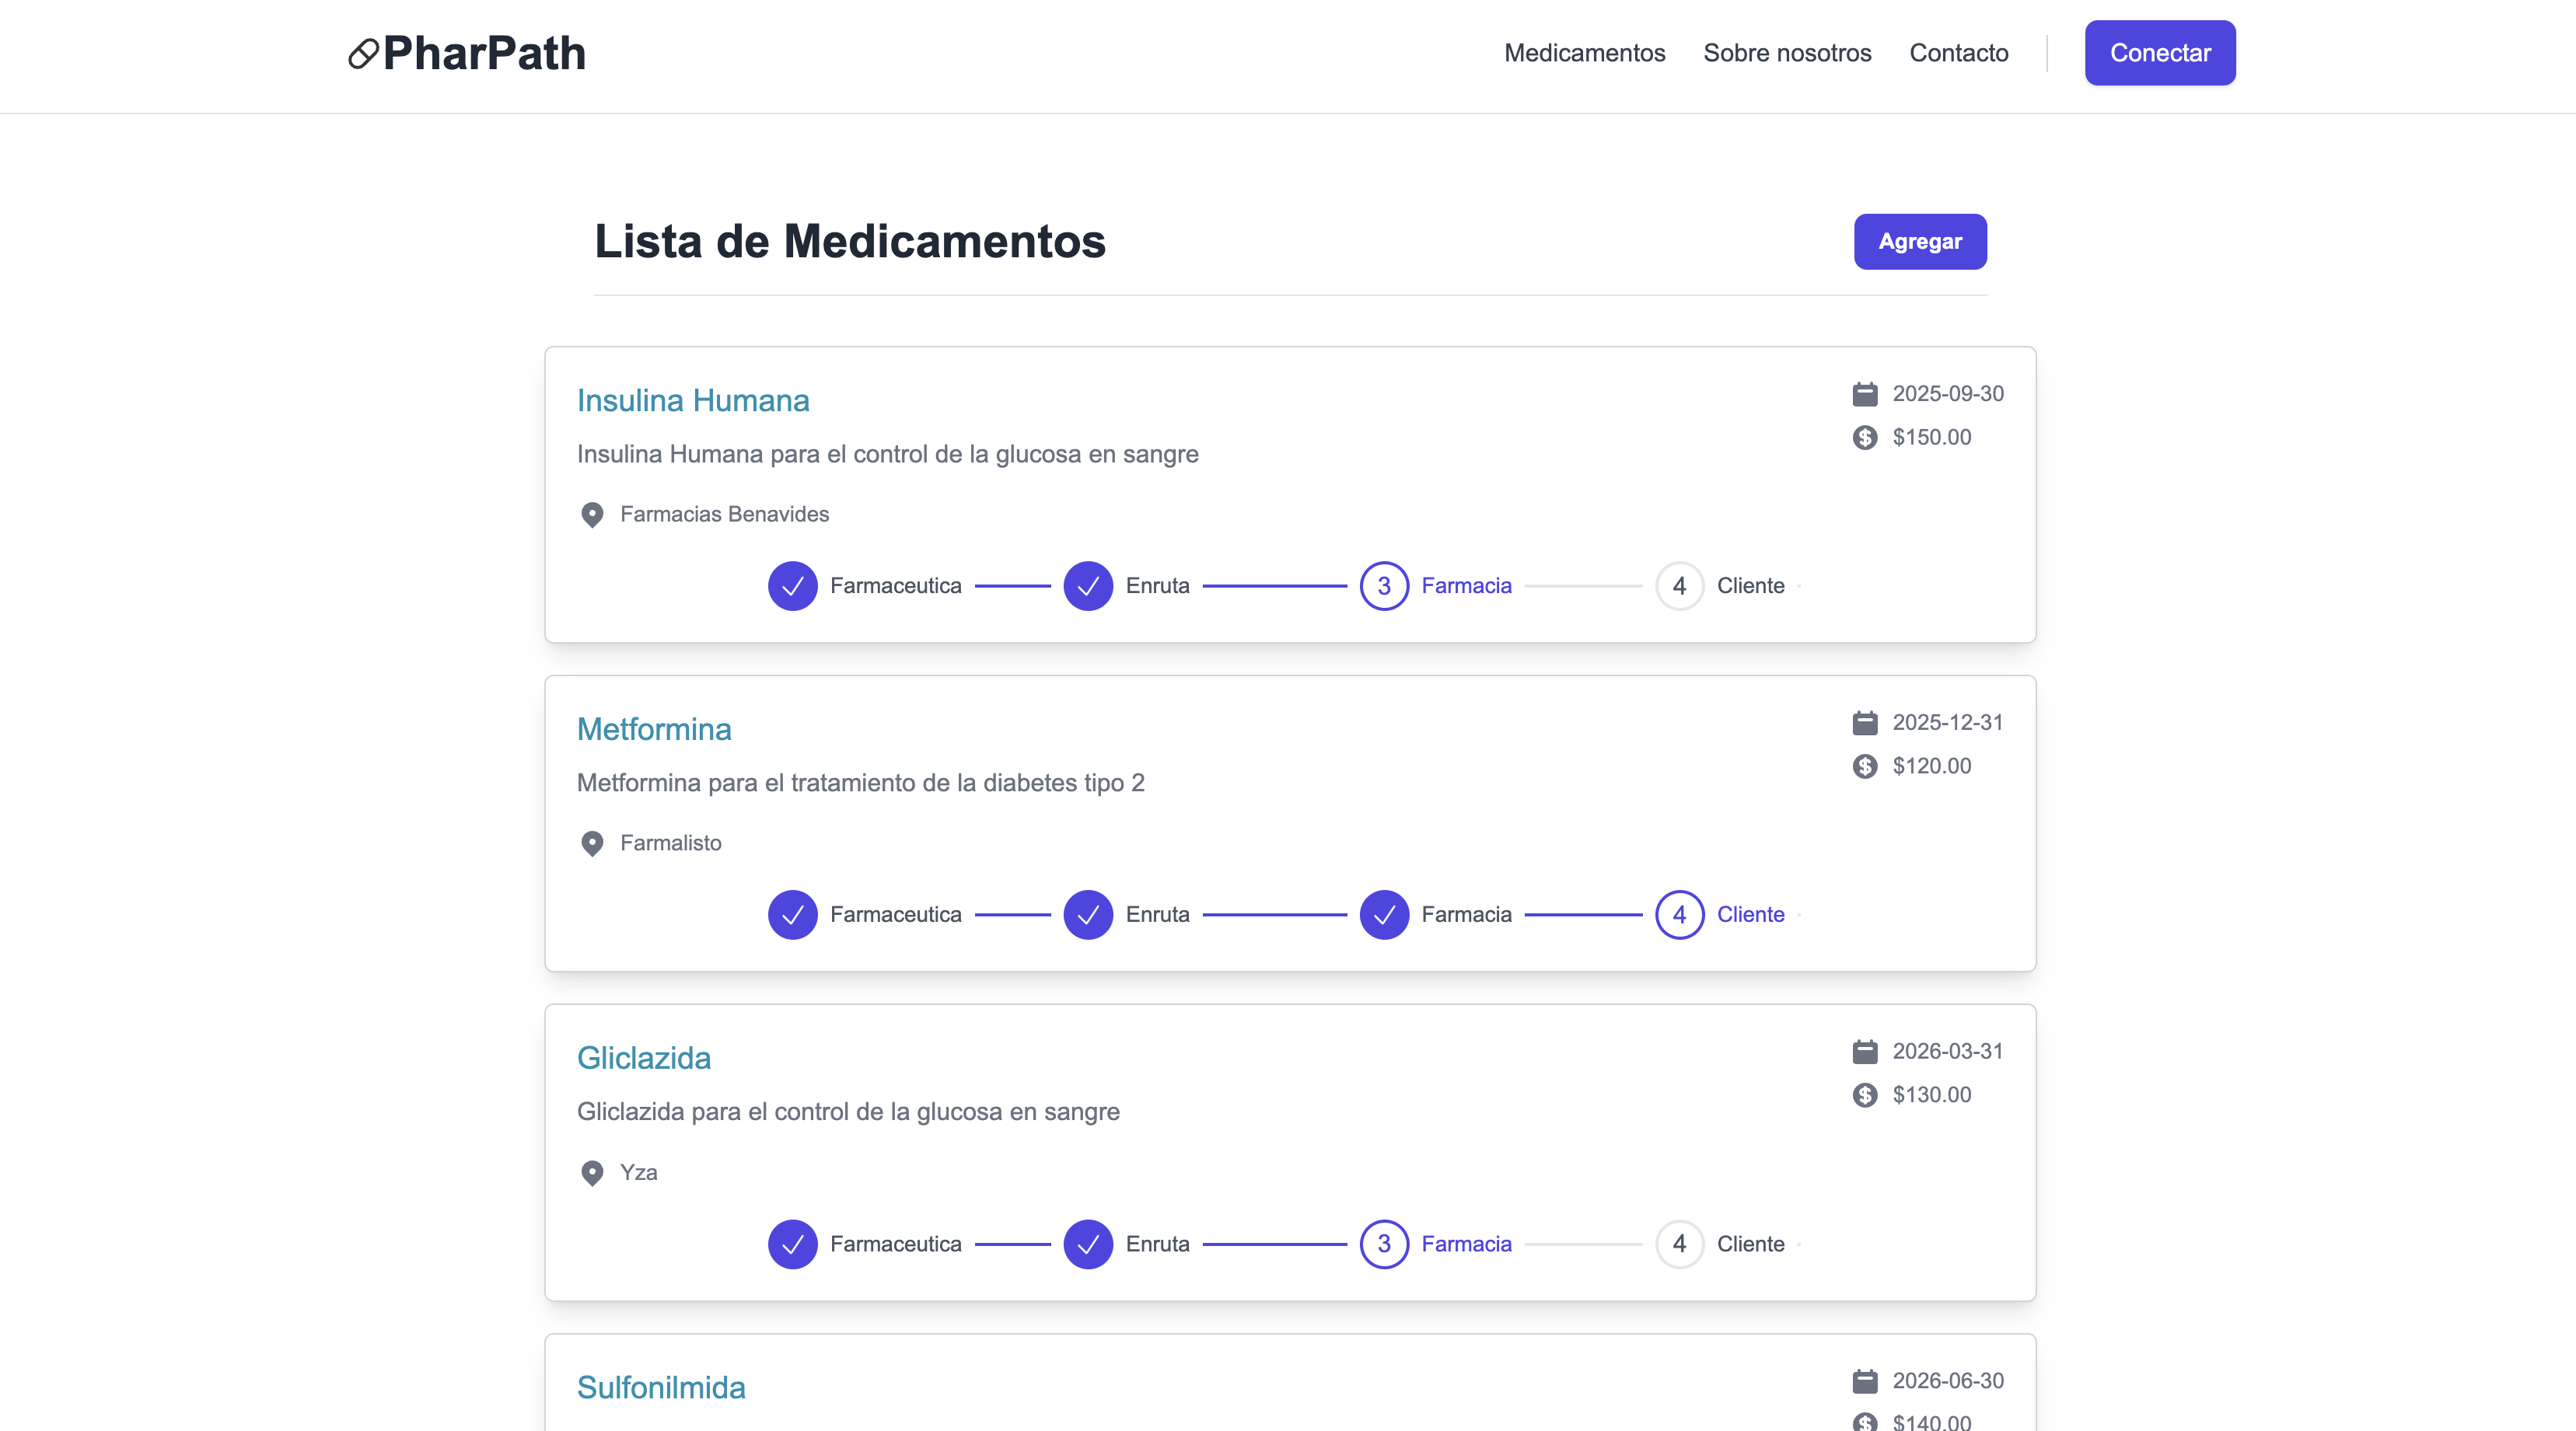Click dollar icon next to $130.00
Viewport: 2576px width, 1431px height.
point(1865,1096)
